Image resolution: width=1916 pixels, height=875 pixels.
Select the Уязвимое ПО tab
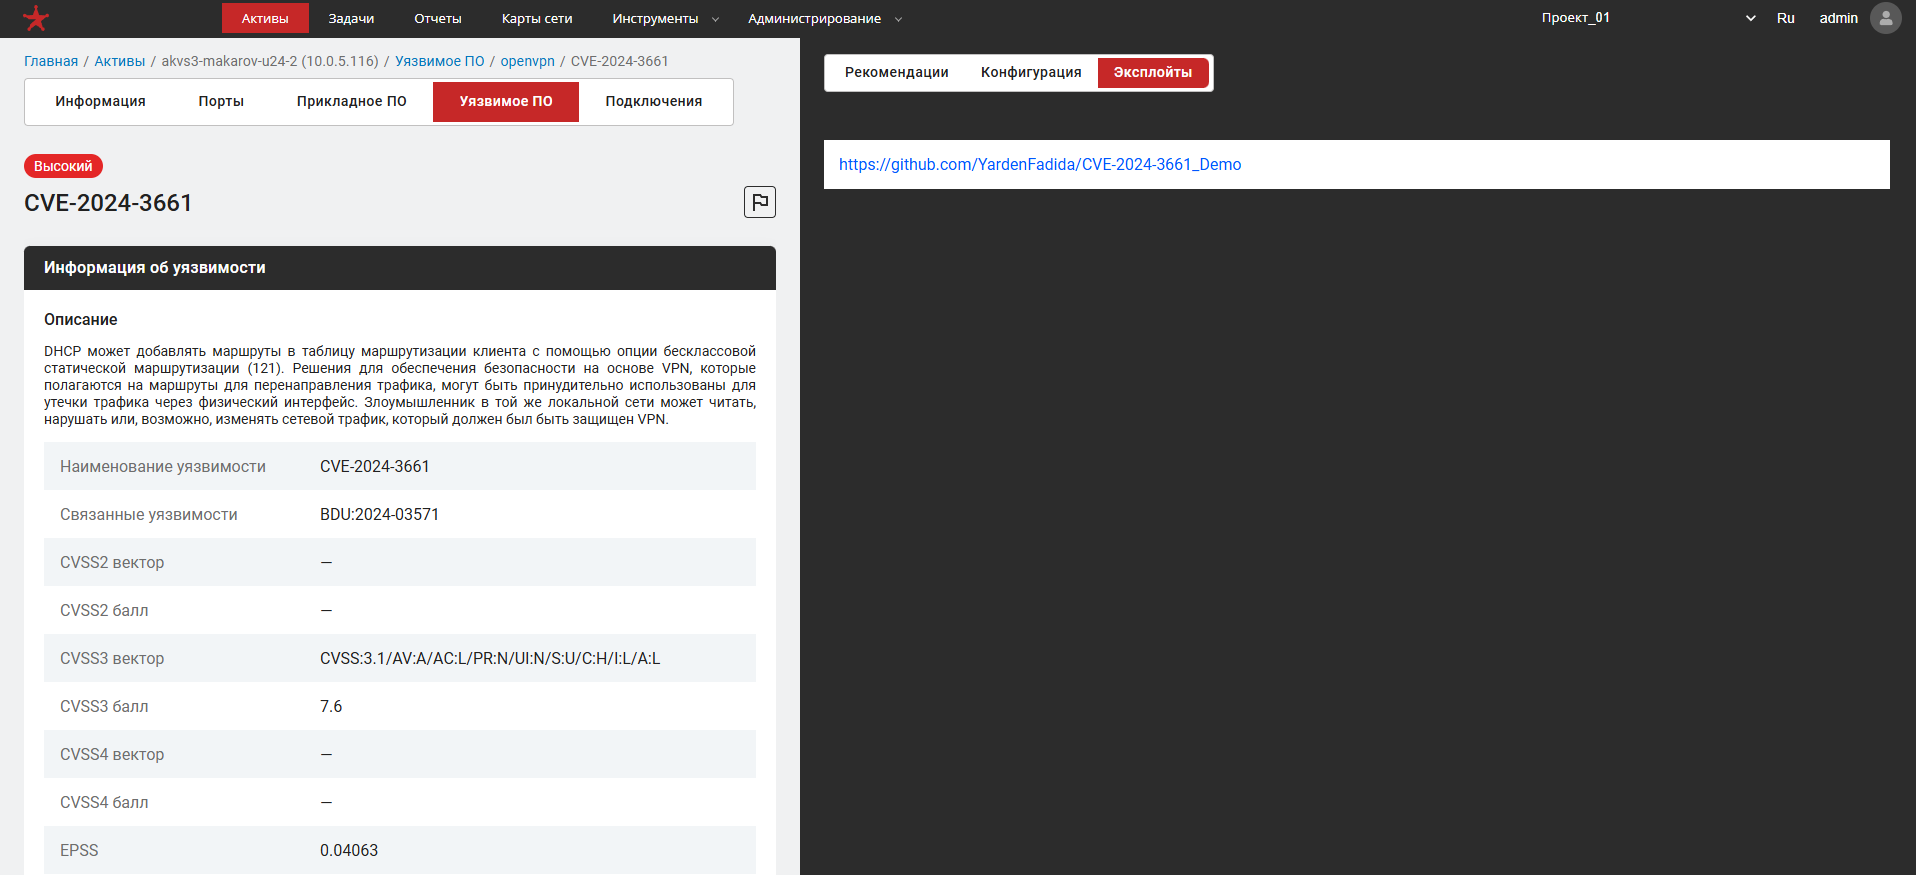pos(506,101)
